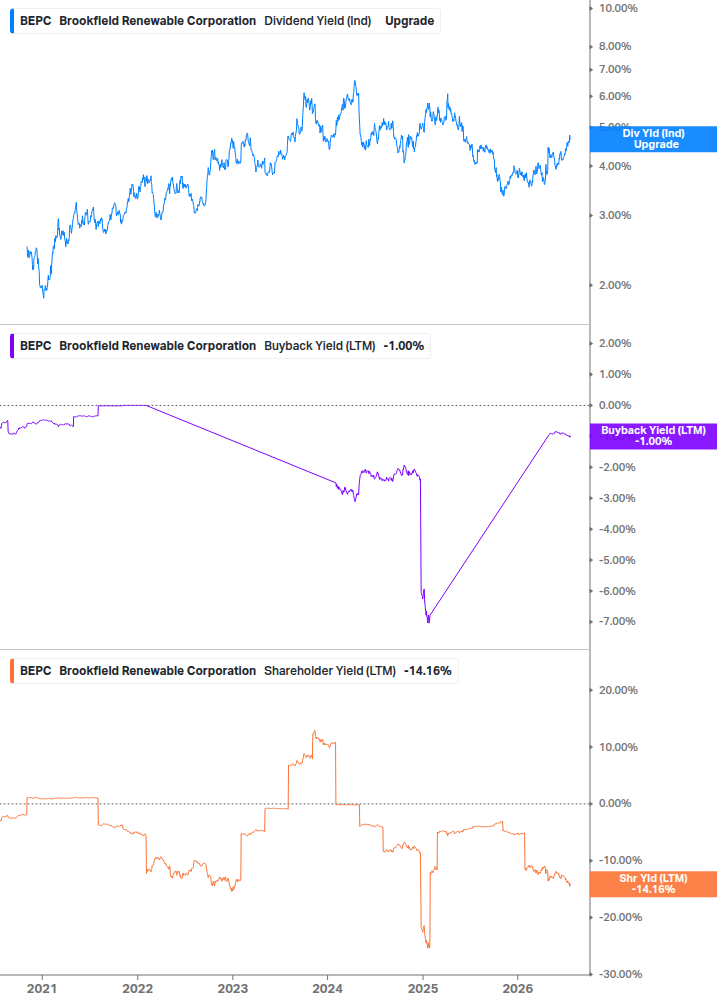Click the purple Buyback Yield (LTM) axis tag
Screen dimensions: 717x1005
653,436
